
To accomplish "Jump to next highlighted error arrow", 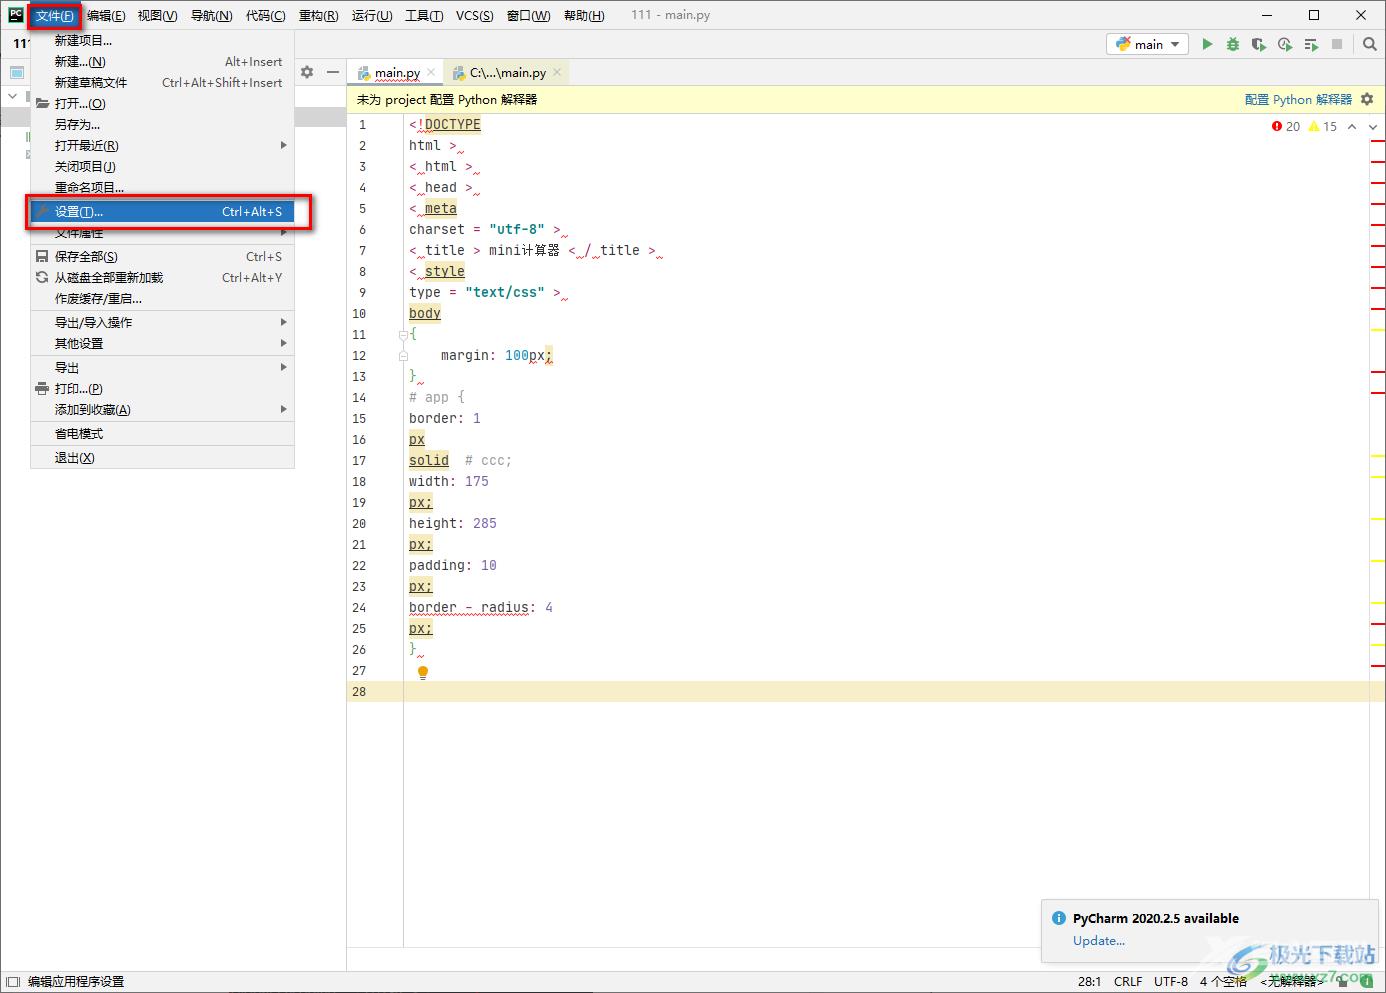I will tap(1373, 126).
